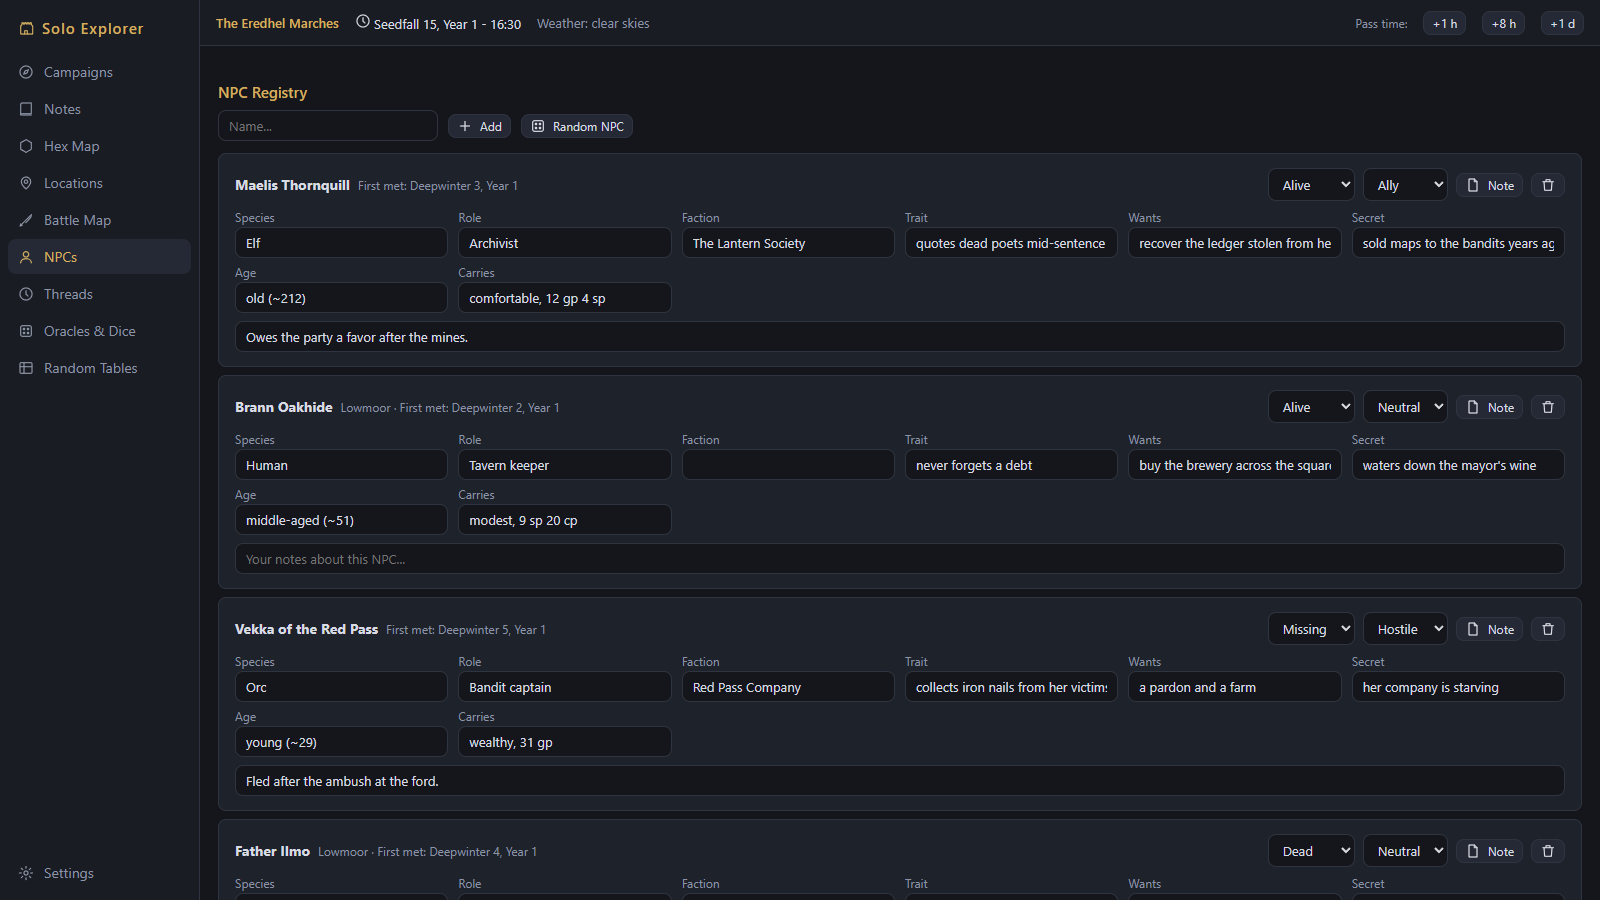Edit Secret field 'sold maps to the bandits'

pyautogui.click(x=1458, y=243)
